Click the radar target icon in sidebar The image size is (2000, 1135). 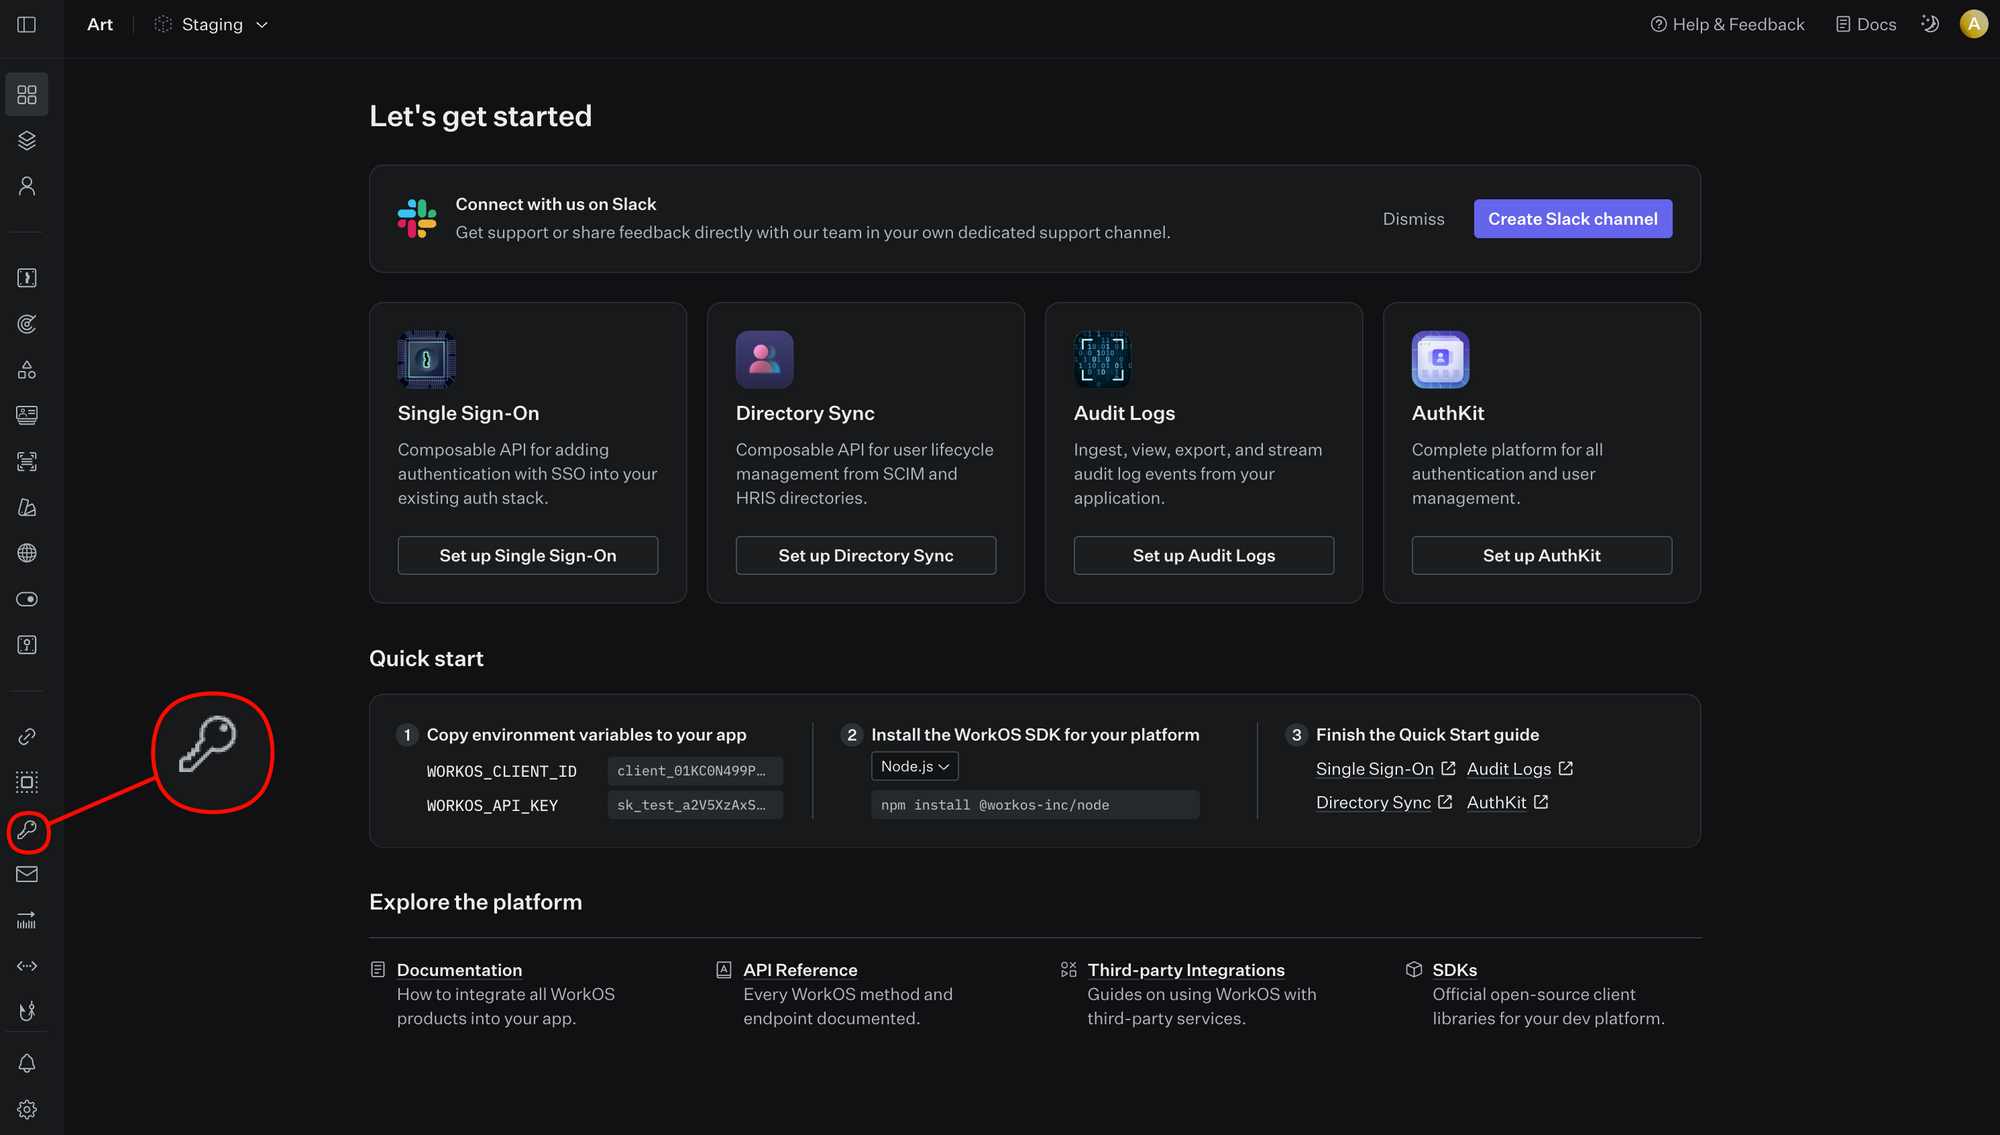pyautogui.click(x=27, y=324)
